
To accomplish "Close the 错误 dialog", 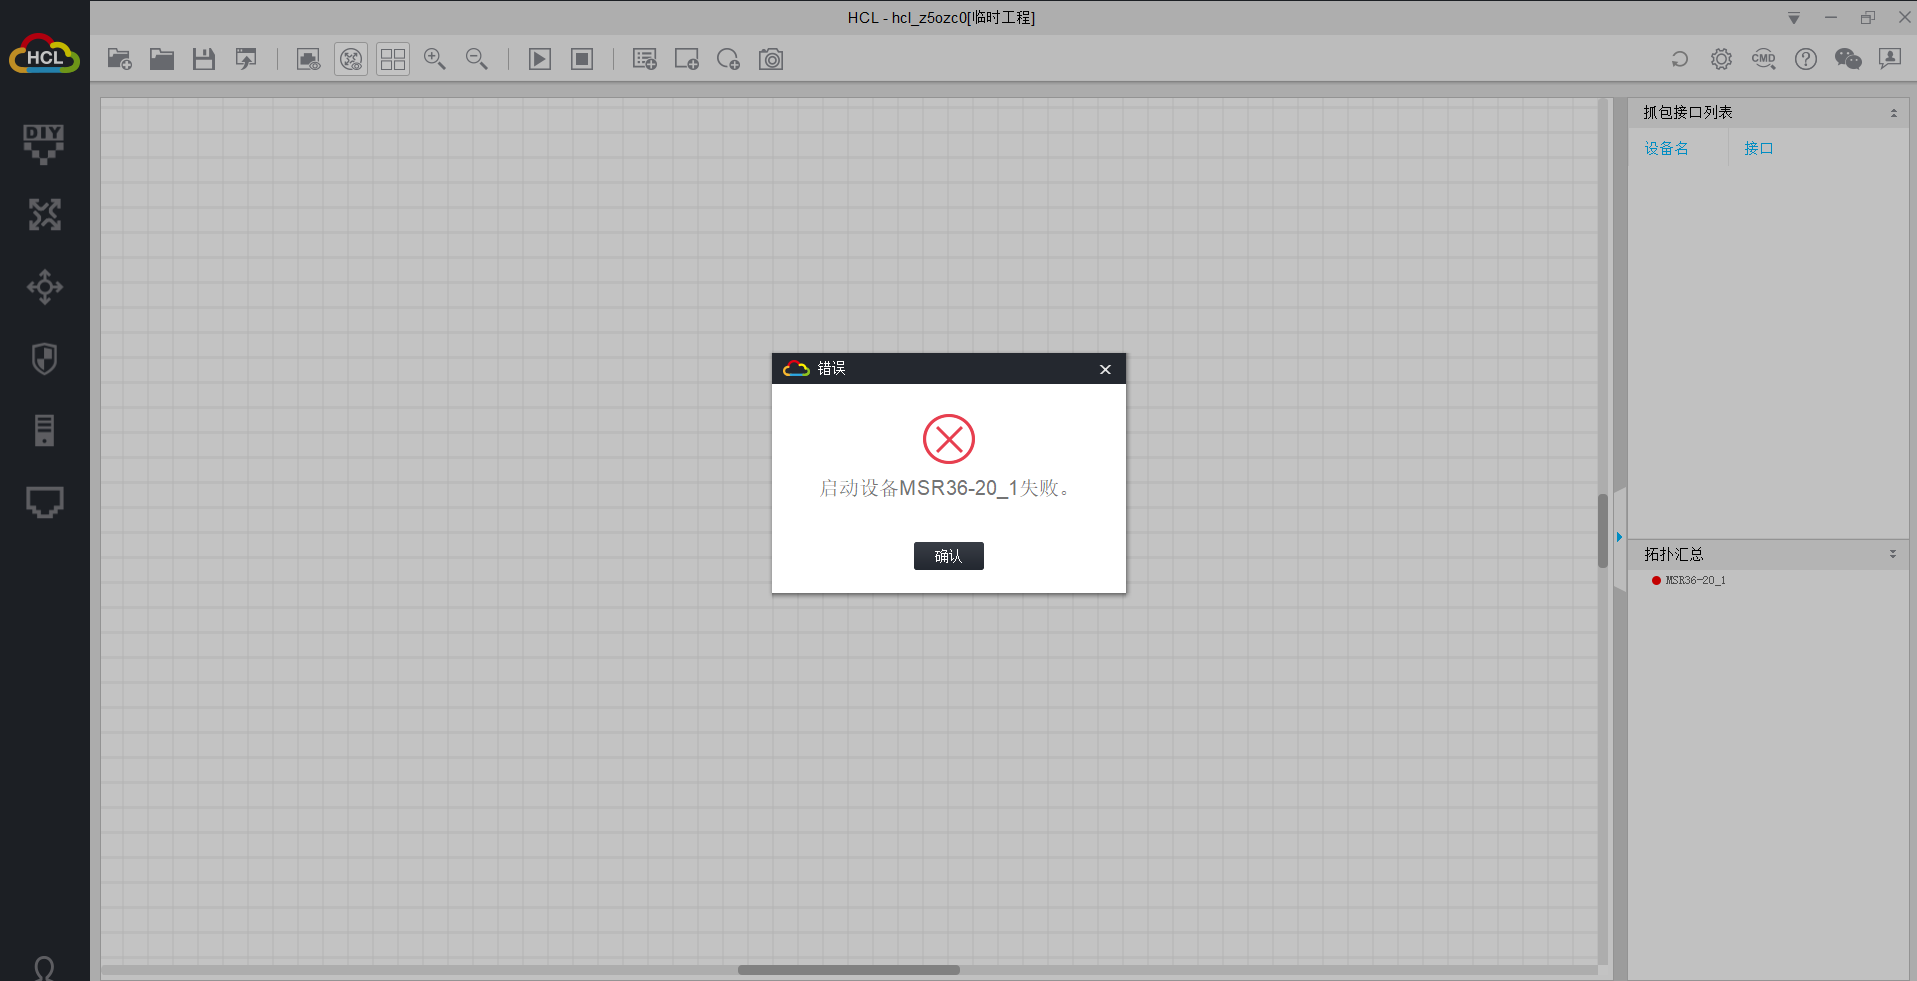I will [1105, 369].
